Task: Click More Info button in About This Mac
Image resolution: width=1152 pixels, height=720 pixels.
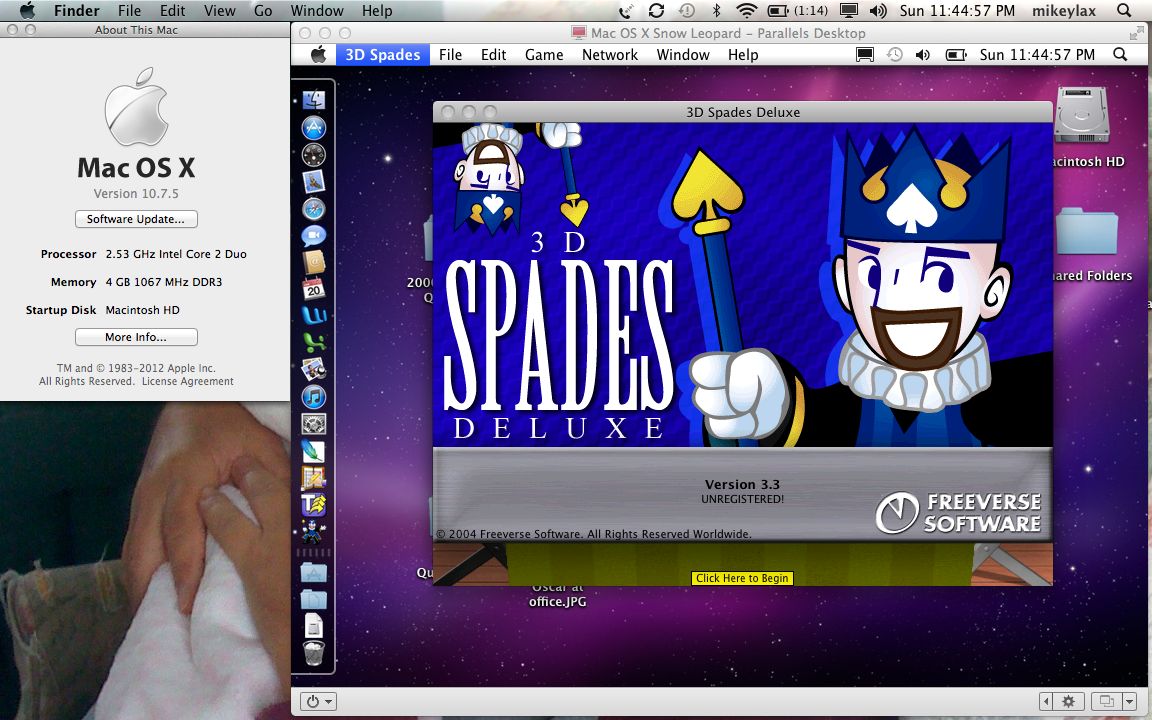Action: (136, 337)
